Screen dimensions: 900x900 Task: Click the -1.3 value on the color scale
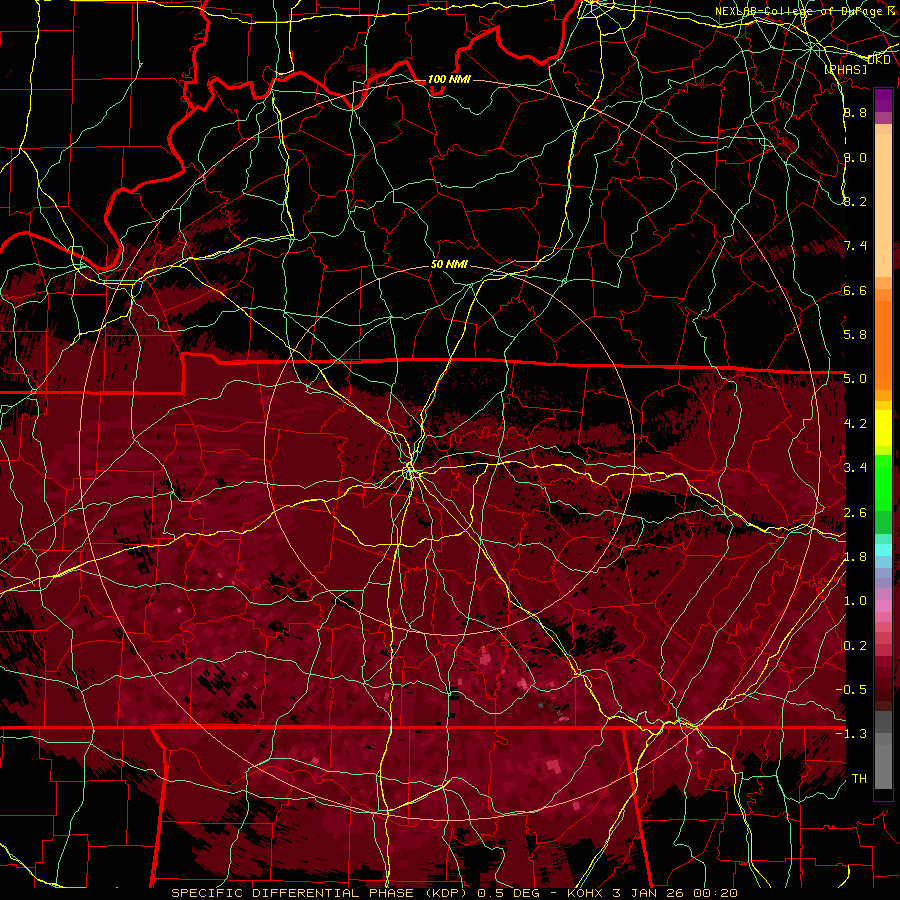(x=851, y=734)
